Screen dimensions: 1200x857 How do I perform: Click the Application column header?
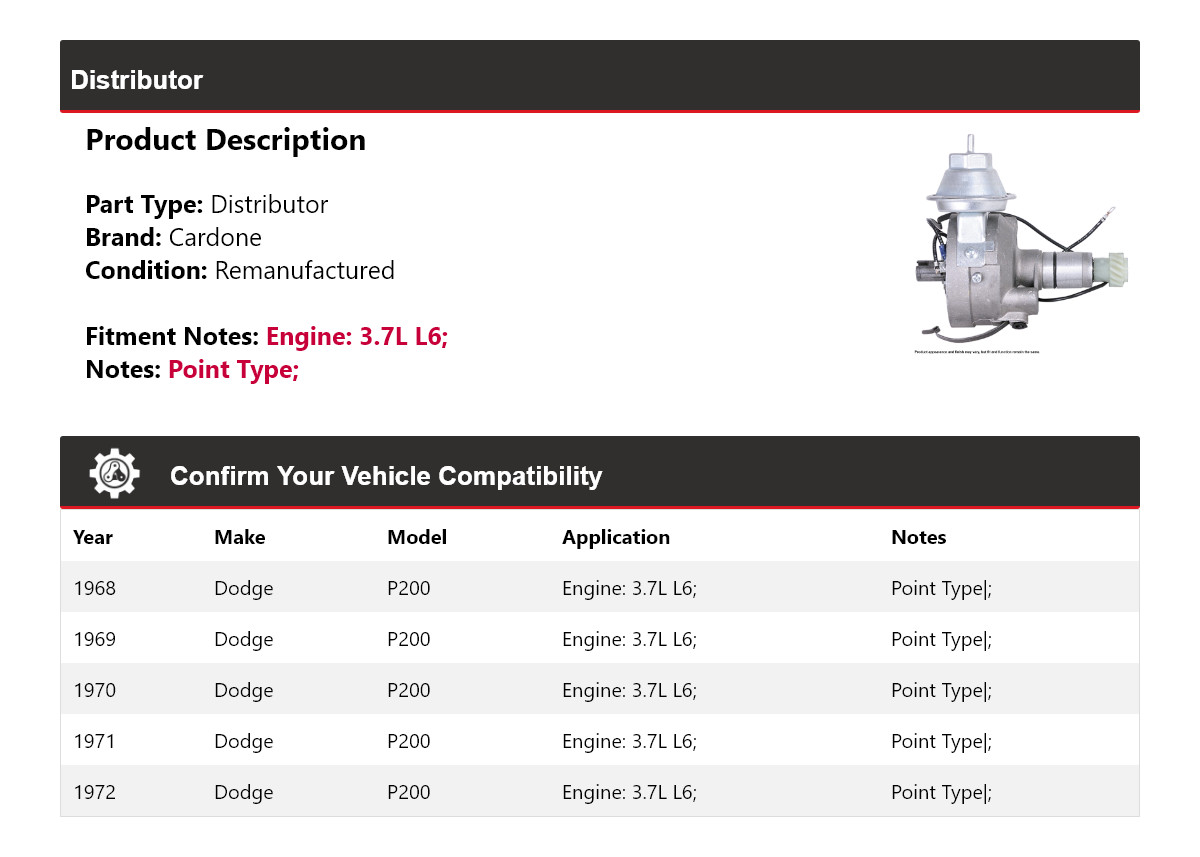point(616,537)
